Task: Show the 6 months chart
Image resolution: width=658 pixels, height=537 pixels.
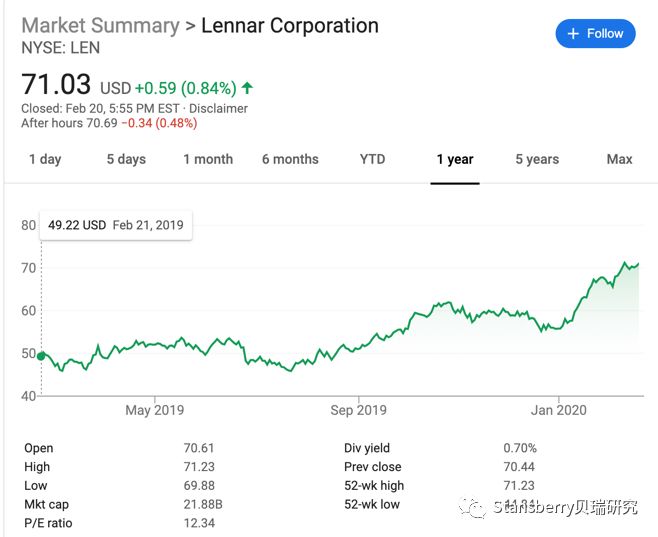Action: (x=290, y=159)
